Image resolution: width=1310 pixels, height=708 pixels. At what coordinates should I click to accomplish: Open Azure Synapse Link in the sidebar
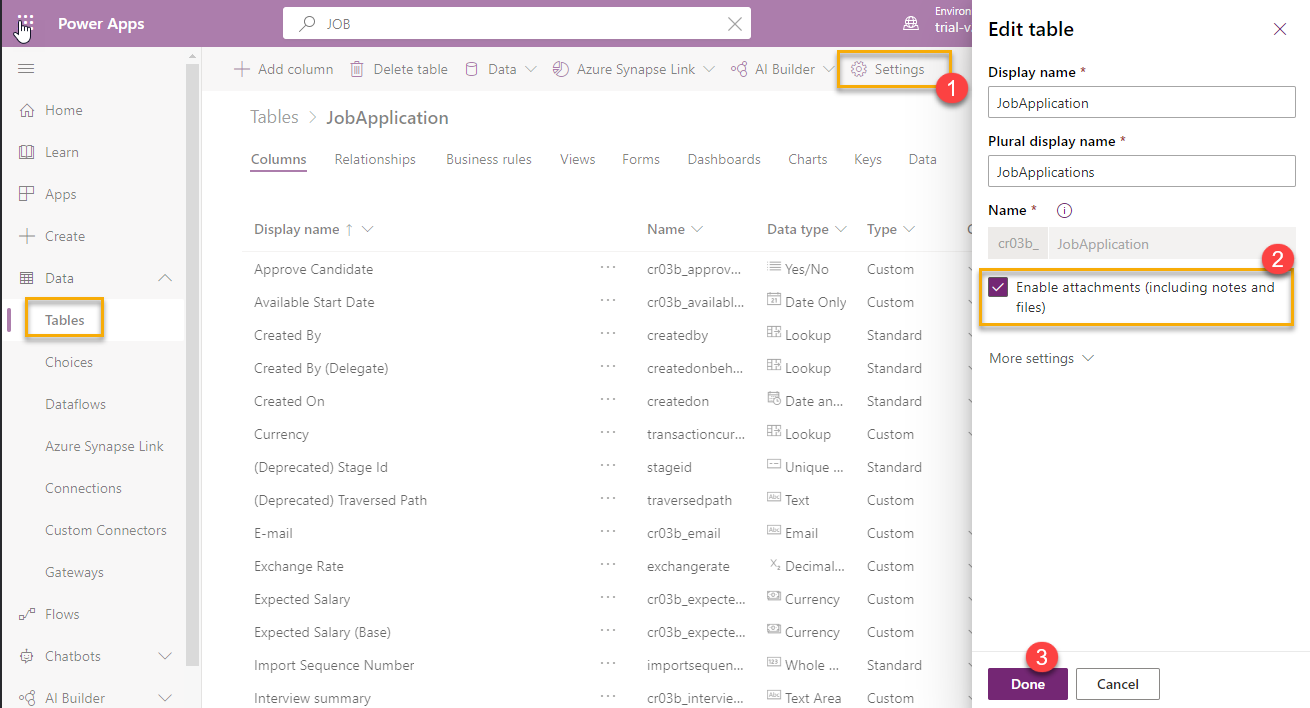tap(104, 446)
